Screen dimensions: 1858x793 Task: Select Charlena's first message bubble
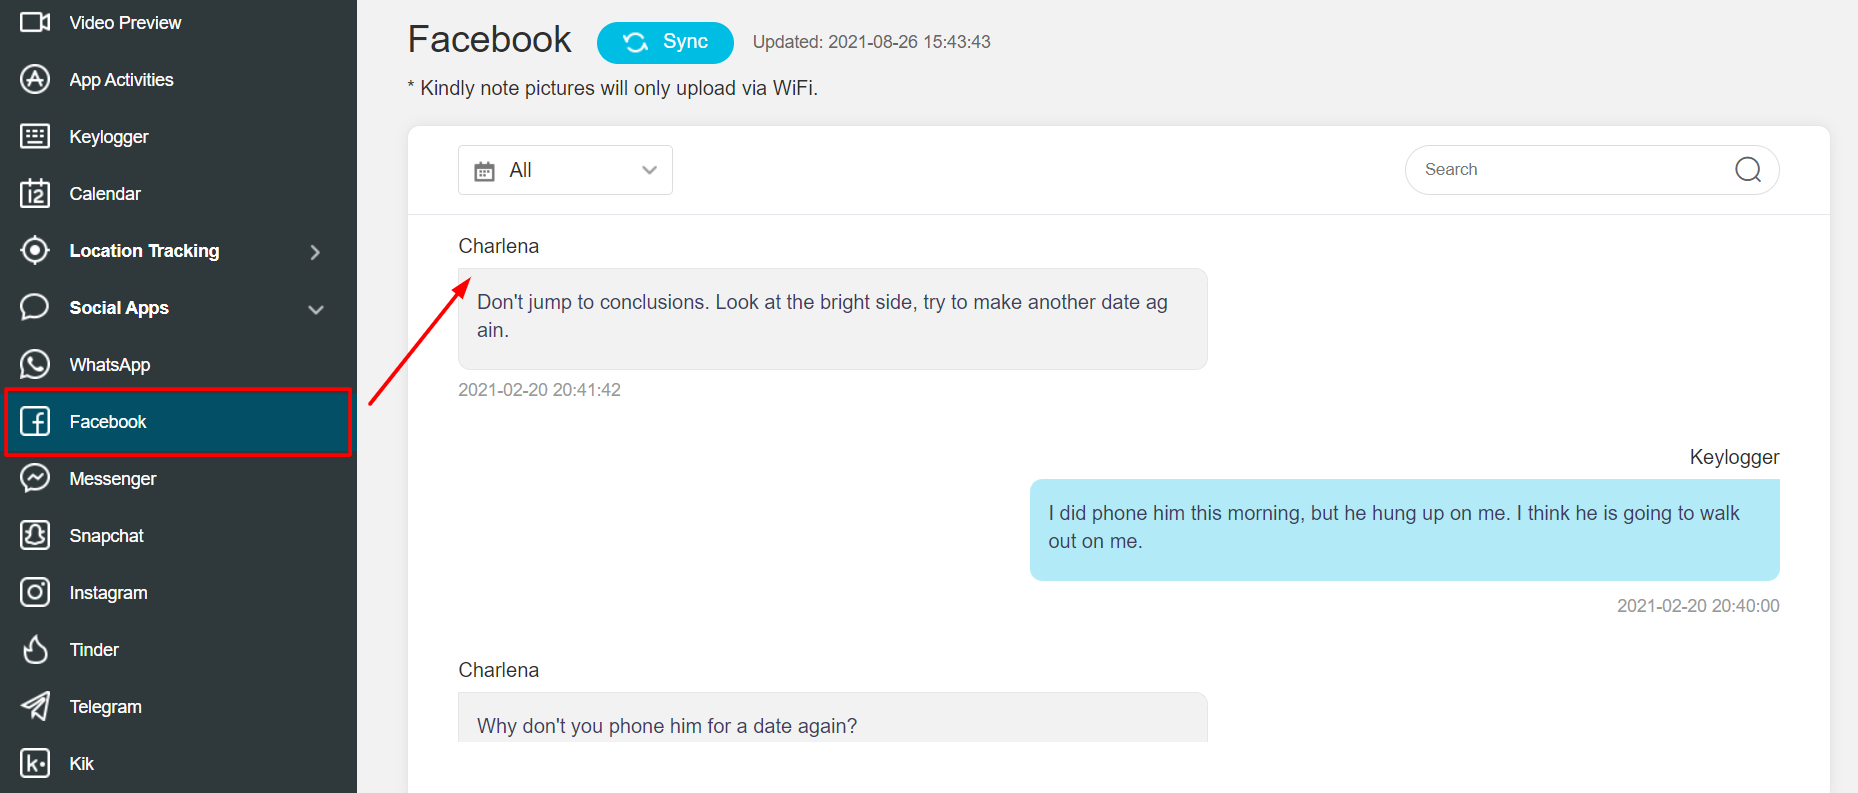pyautogui.click(x=832, y=319)
